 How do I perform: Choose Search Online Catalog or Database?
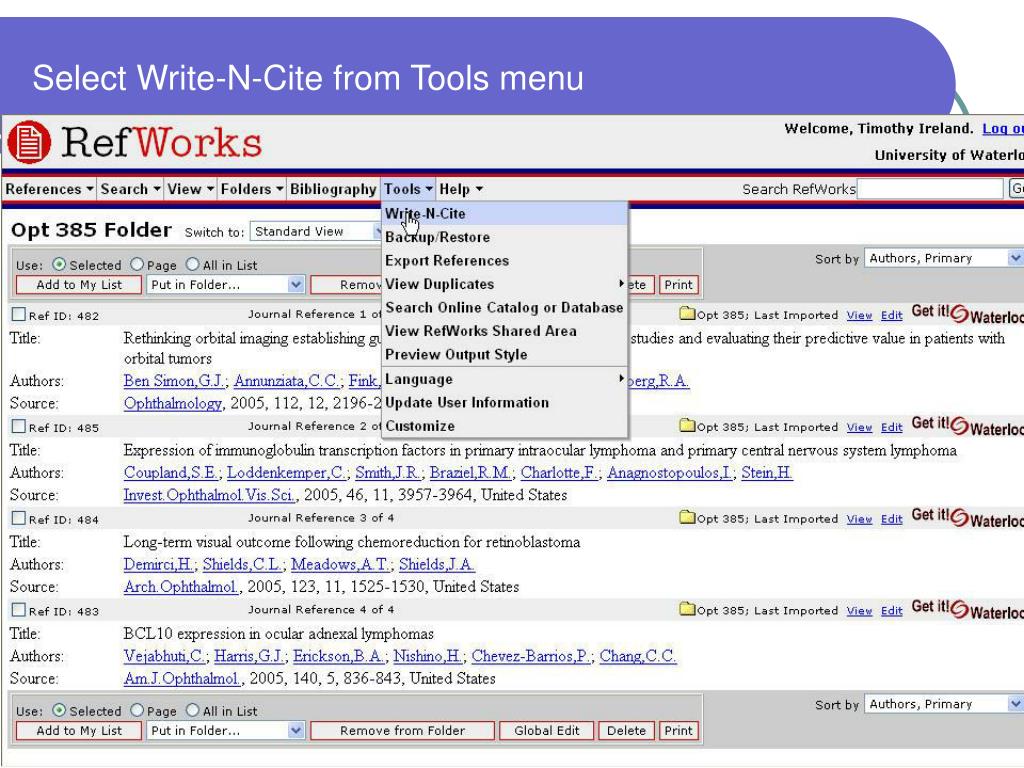point(504,308)
